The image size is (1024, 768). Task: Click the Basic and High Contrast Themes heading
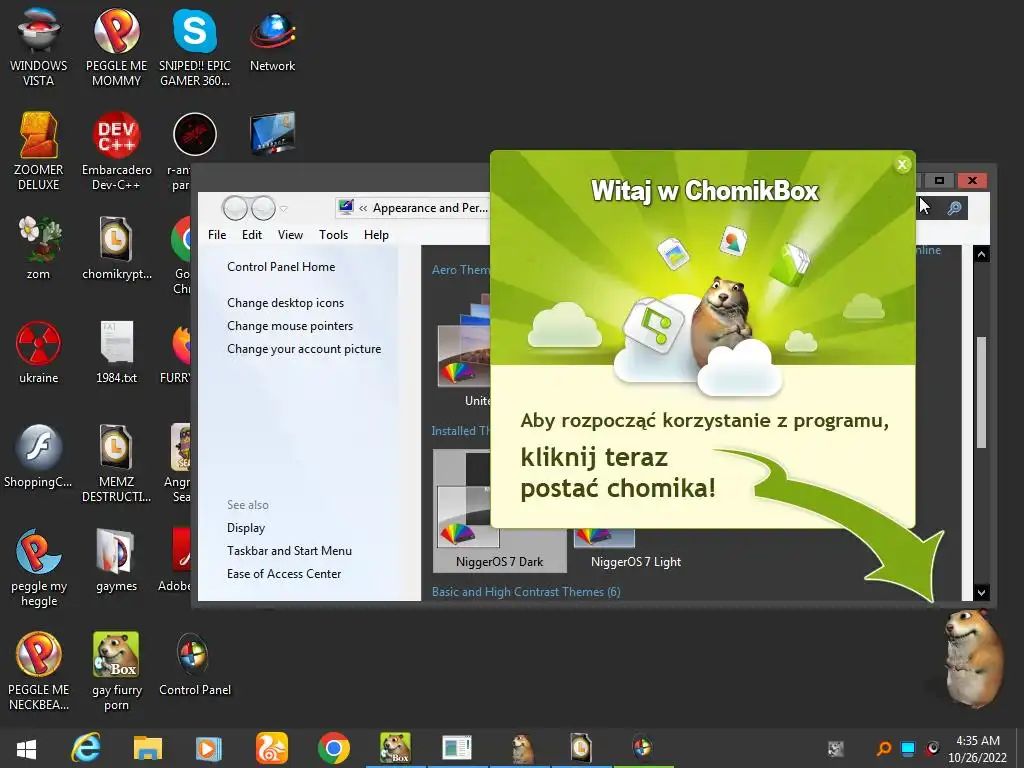pyautogui.click(x=526, y=592)
